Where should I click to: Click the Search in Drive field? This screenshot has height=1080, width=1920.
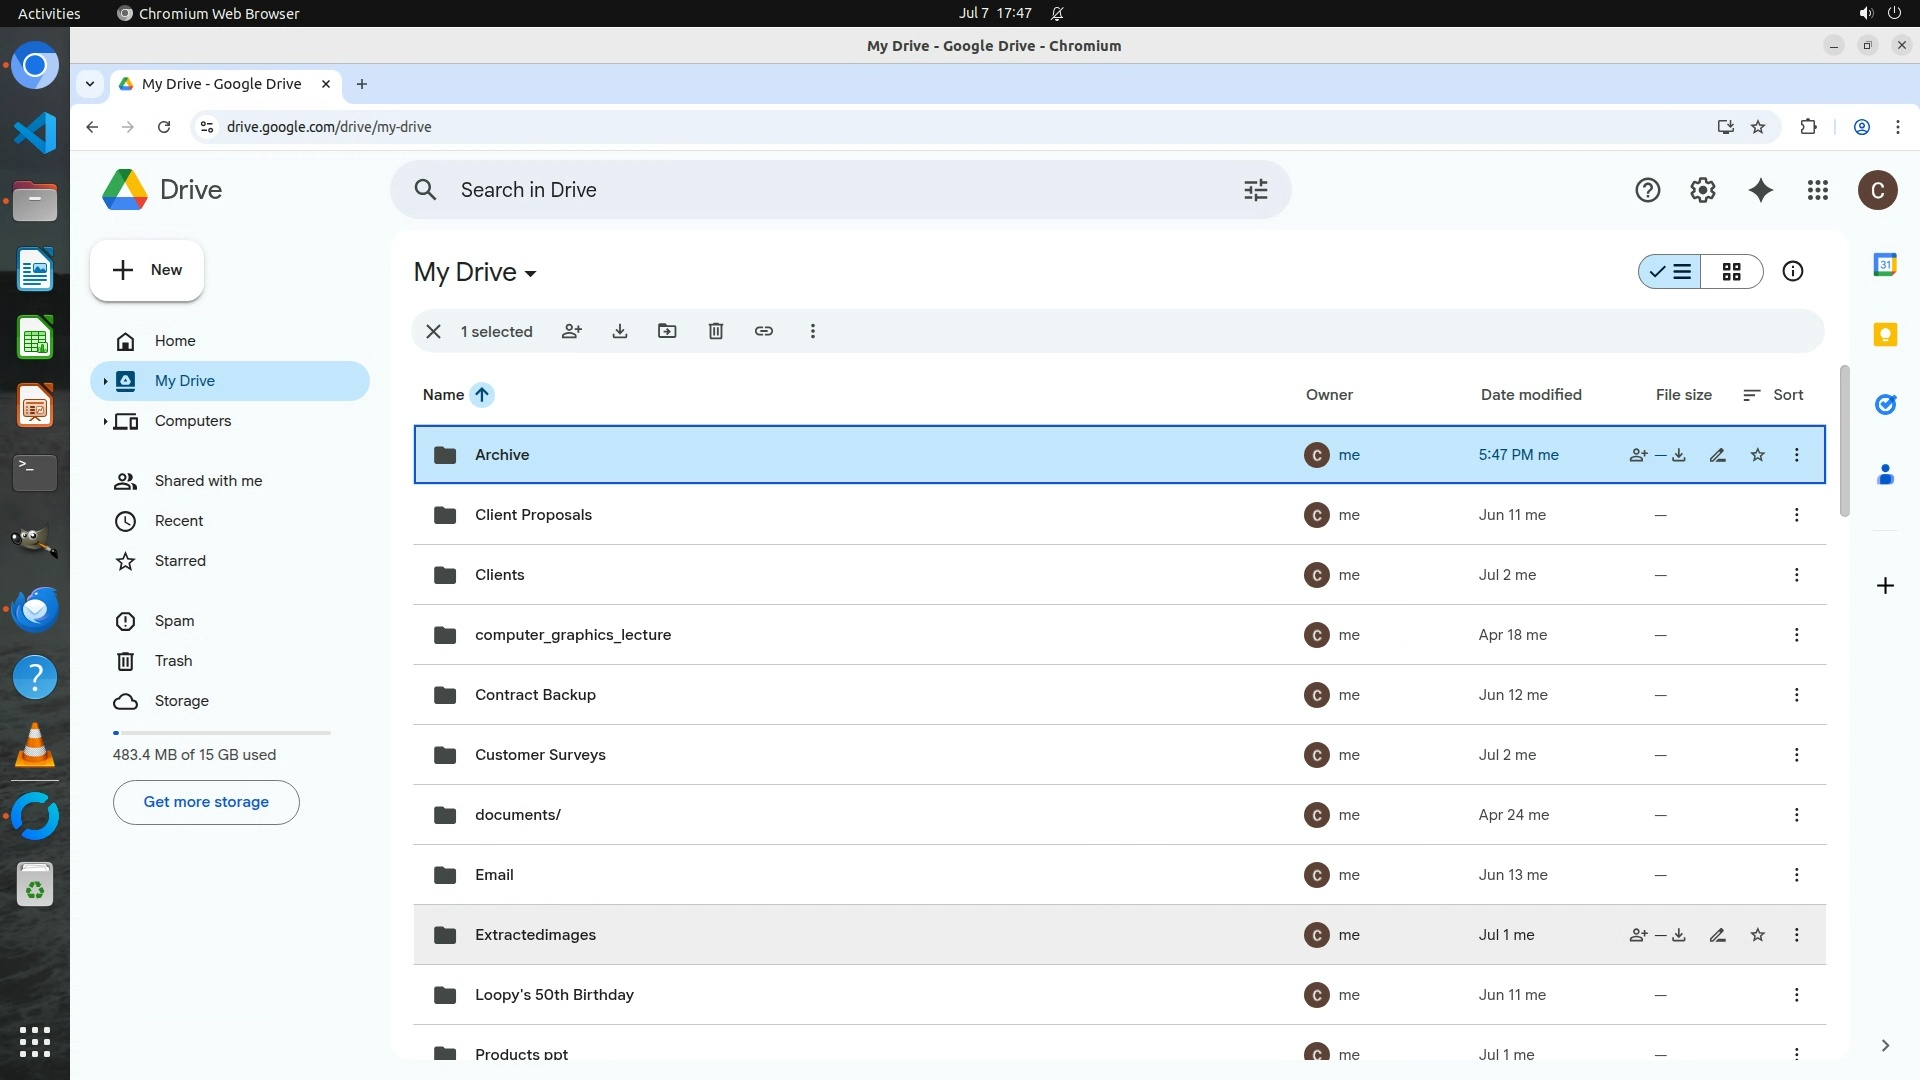click(820, 190)
